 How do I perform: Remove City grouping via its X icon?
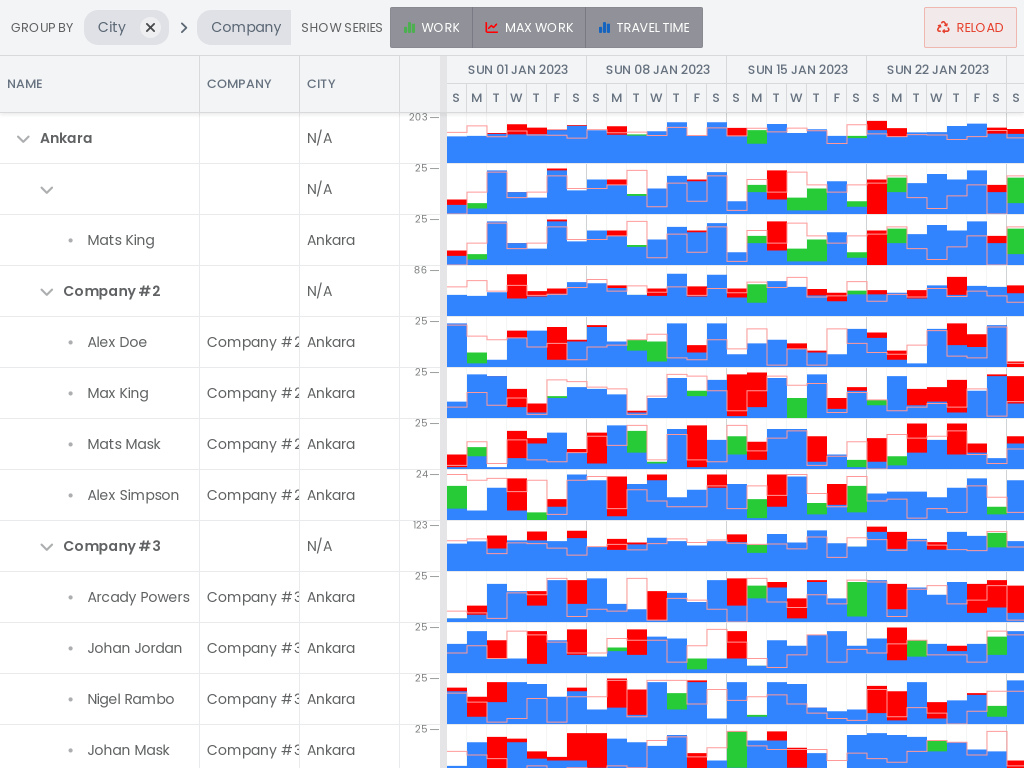151,27
